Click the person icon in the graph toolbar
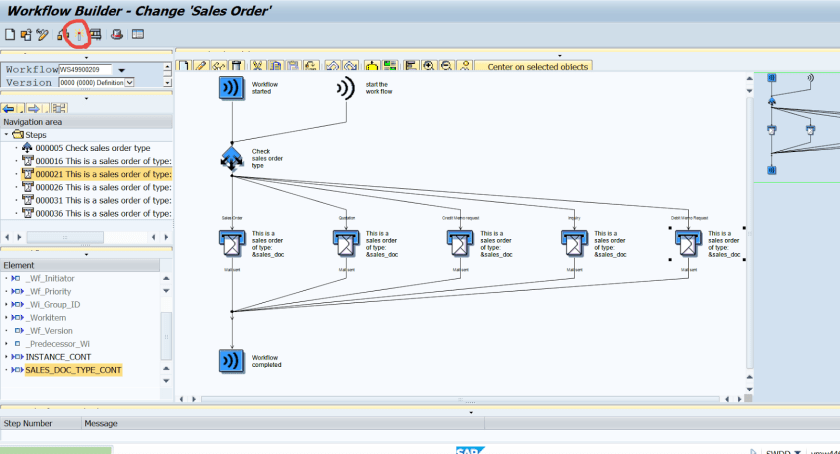840x454 pixels. click(465, 66)
